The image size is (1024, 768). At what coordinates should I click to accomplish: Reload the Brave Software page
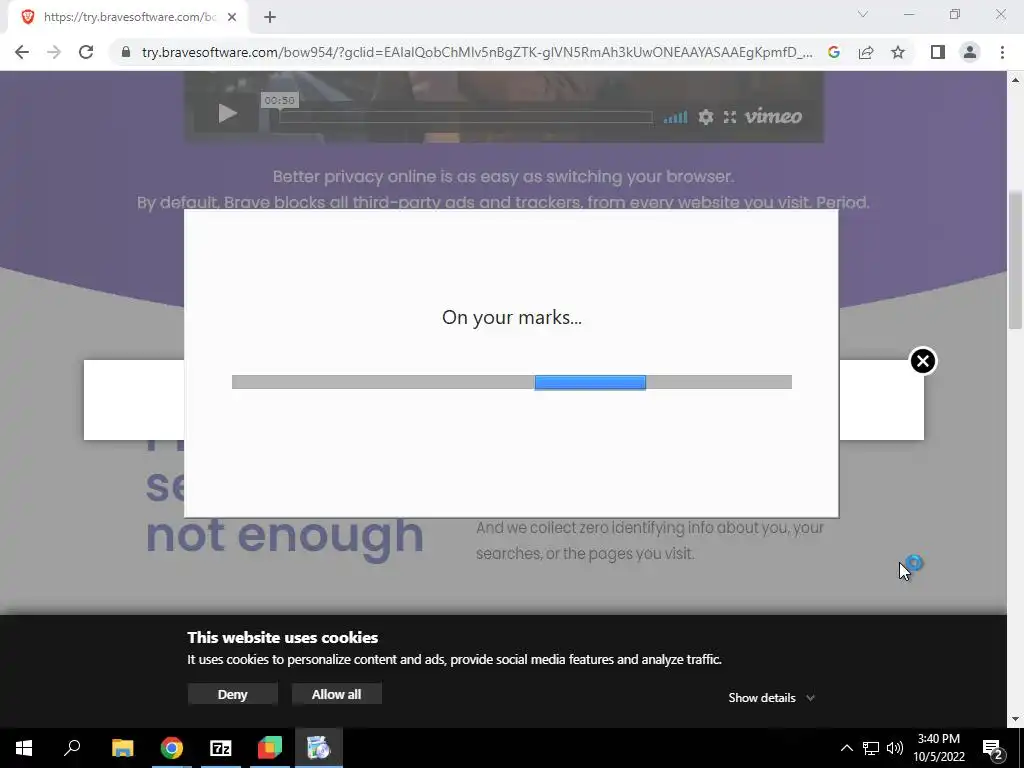(x=86, y=52)
